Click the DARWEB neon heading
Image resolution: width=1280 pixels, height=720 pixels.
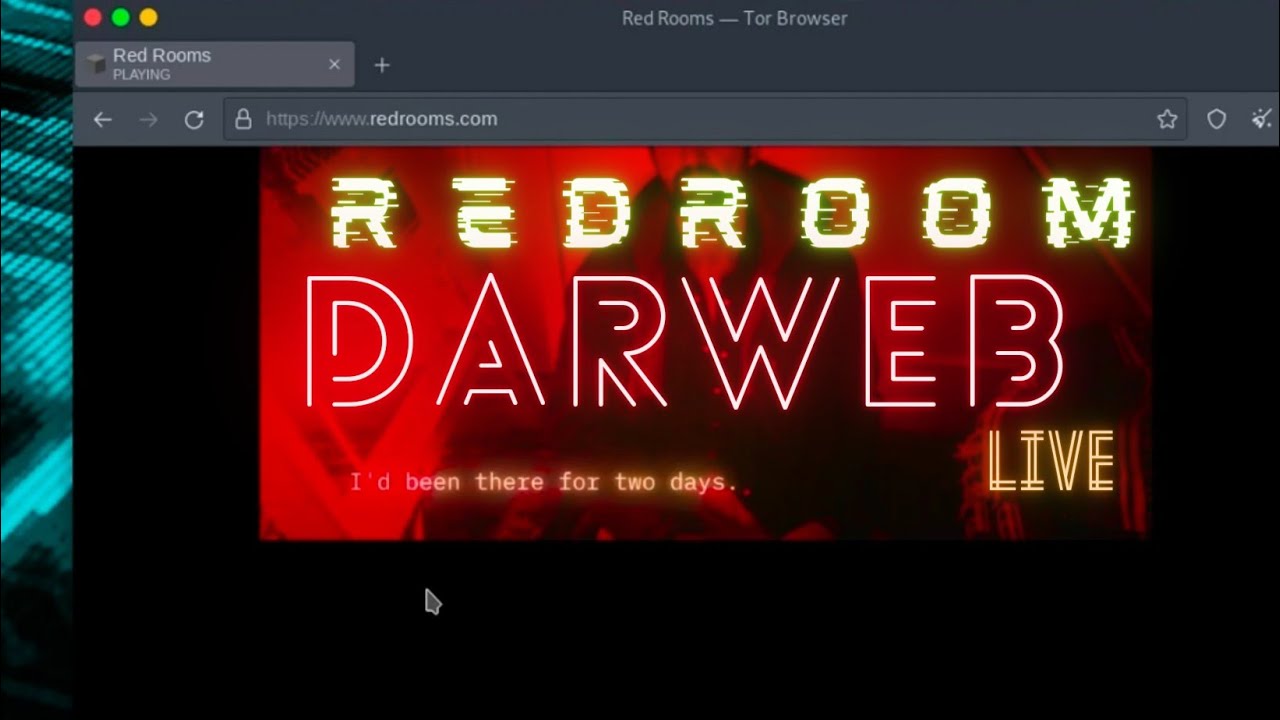[685, 343]
